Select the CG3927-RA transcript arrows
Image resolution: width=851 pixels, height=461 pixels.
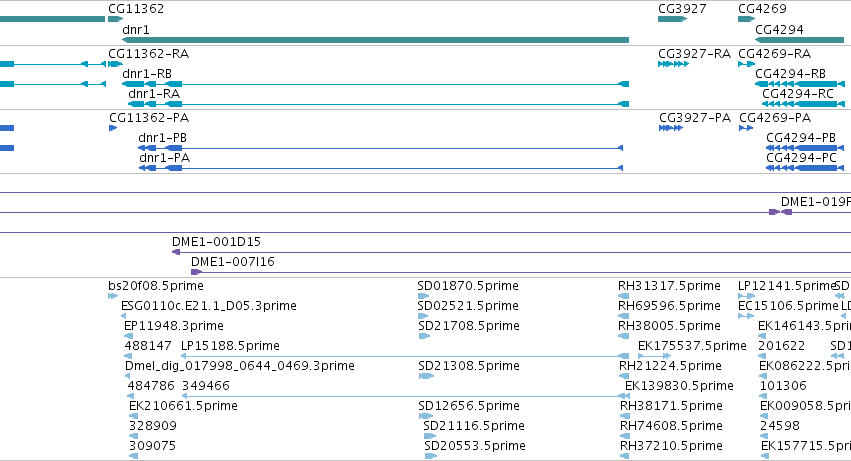tap(674, 64)
